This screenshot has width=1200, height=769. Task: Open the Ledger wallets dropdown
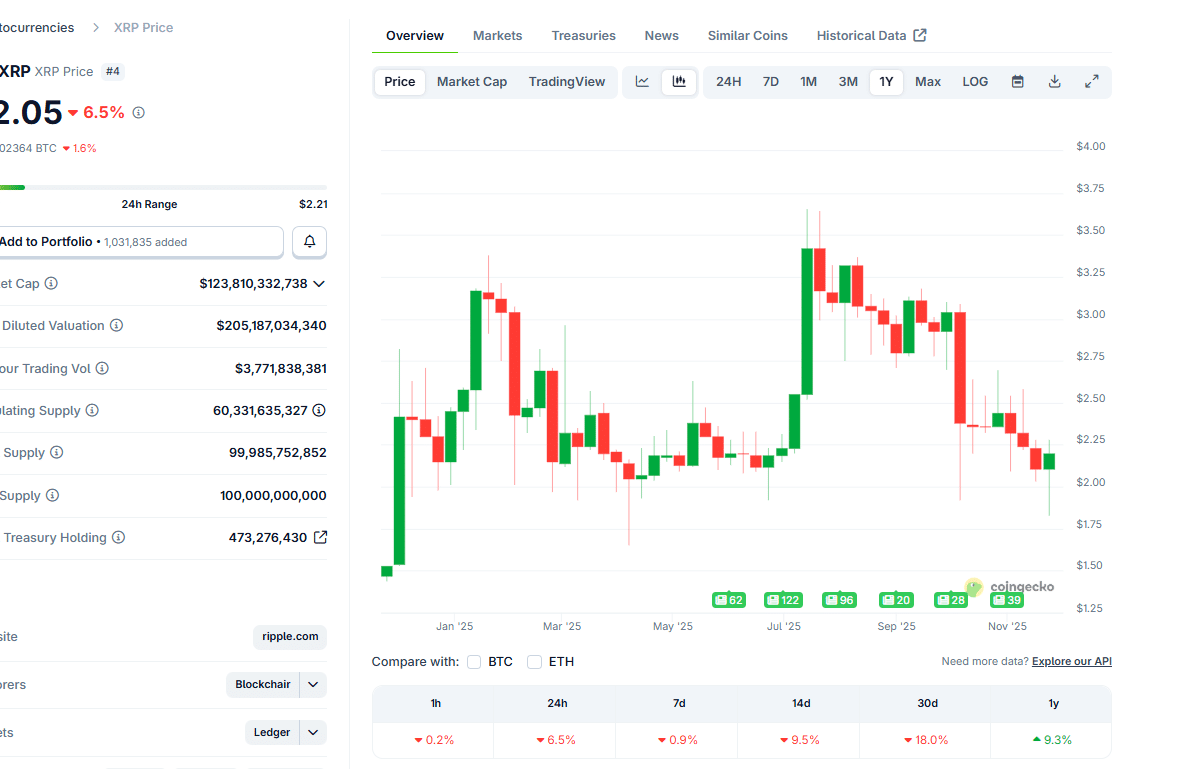313,733
